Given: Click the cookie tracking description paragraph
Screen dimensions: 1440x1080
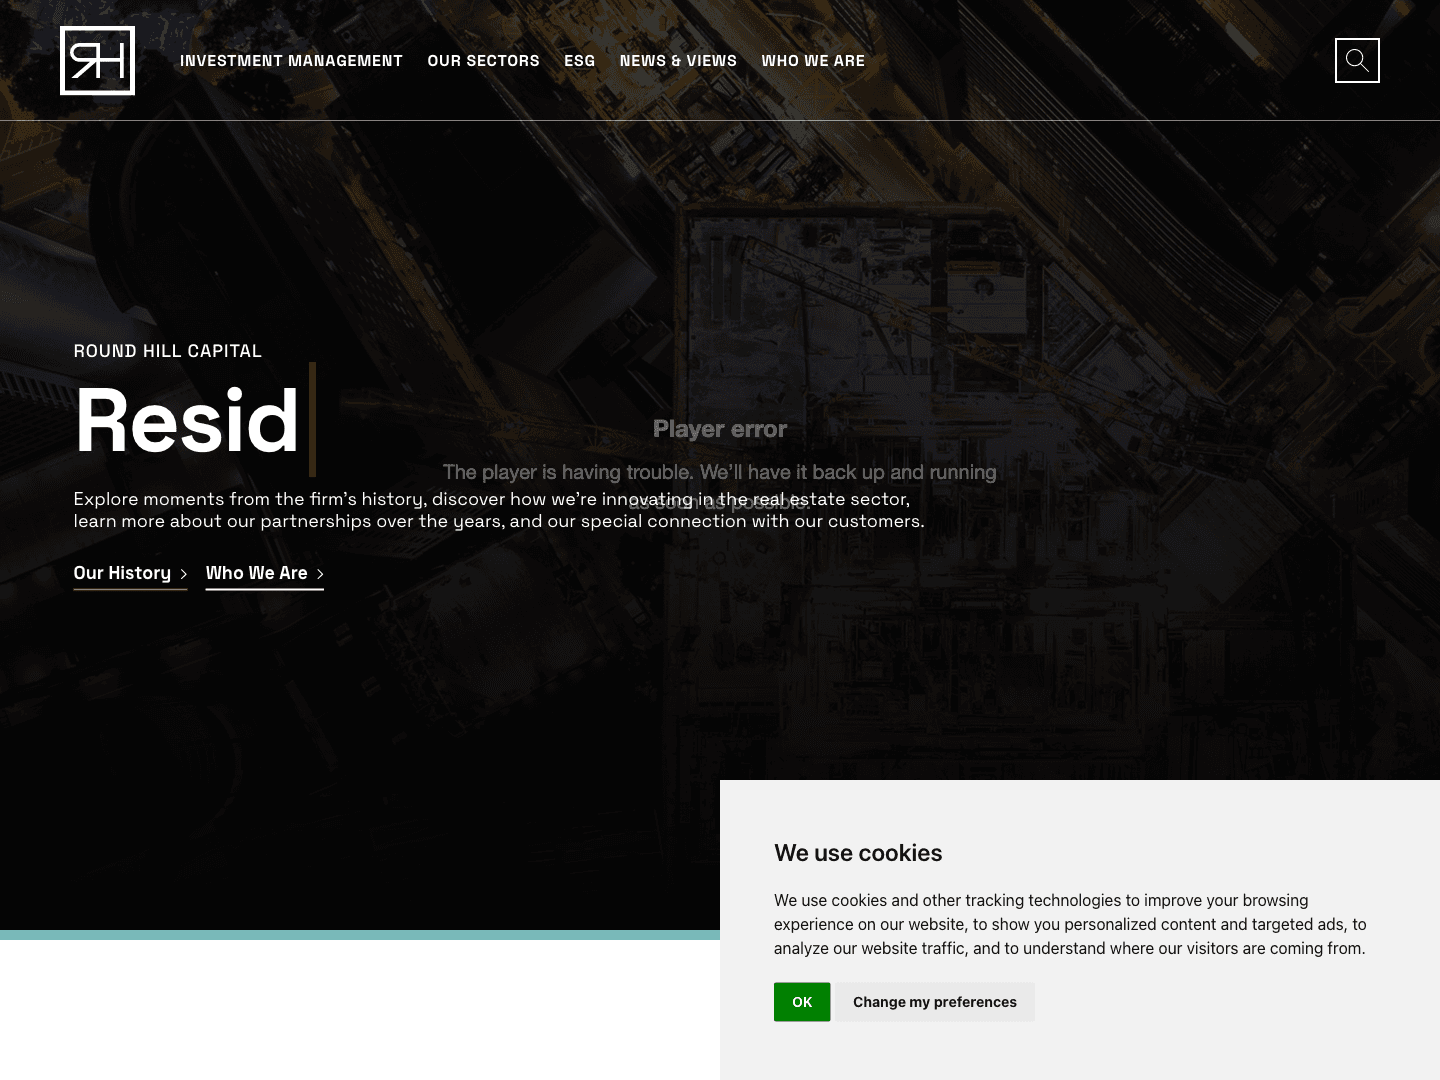Looking at the screenshot, I should pos(1069,924).
